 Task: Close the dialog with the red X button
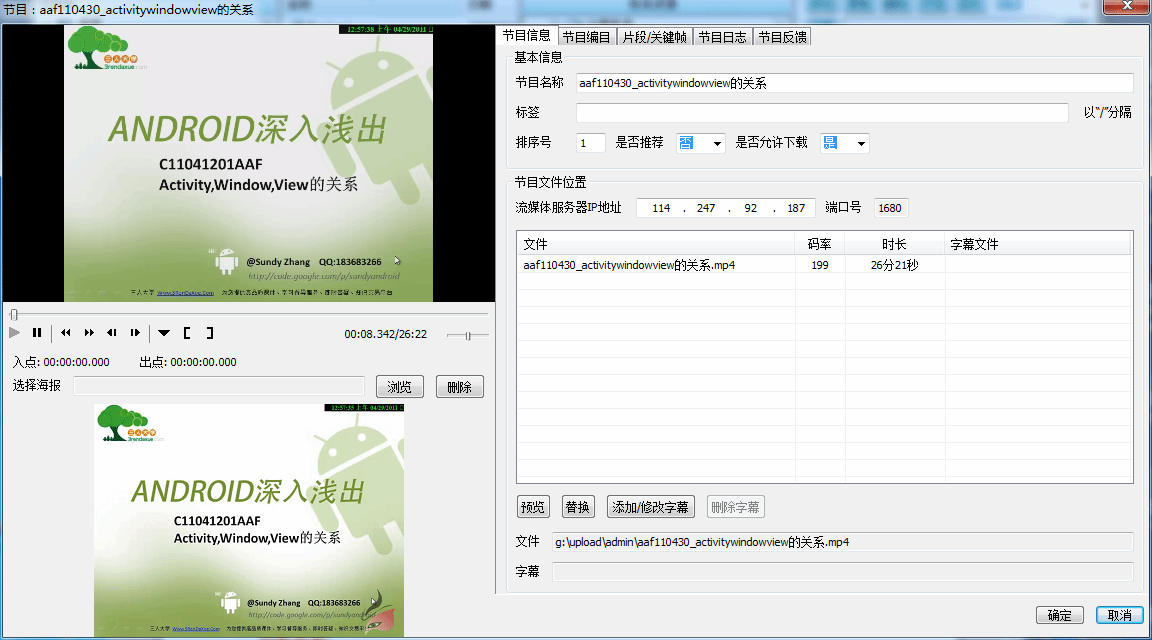1127,7
